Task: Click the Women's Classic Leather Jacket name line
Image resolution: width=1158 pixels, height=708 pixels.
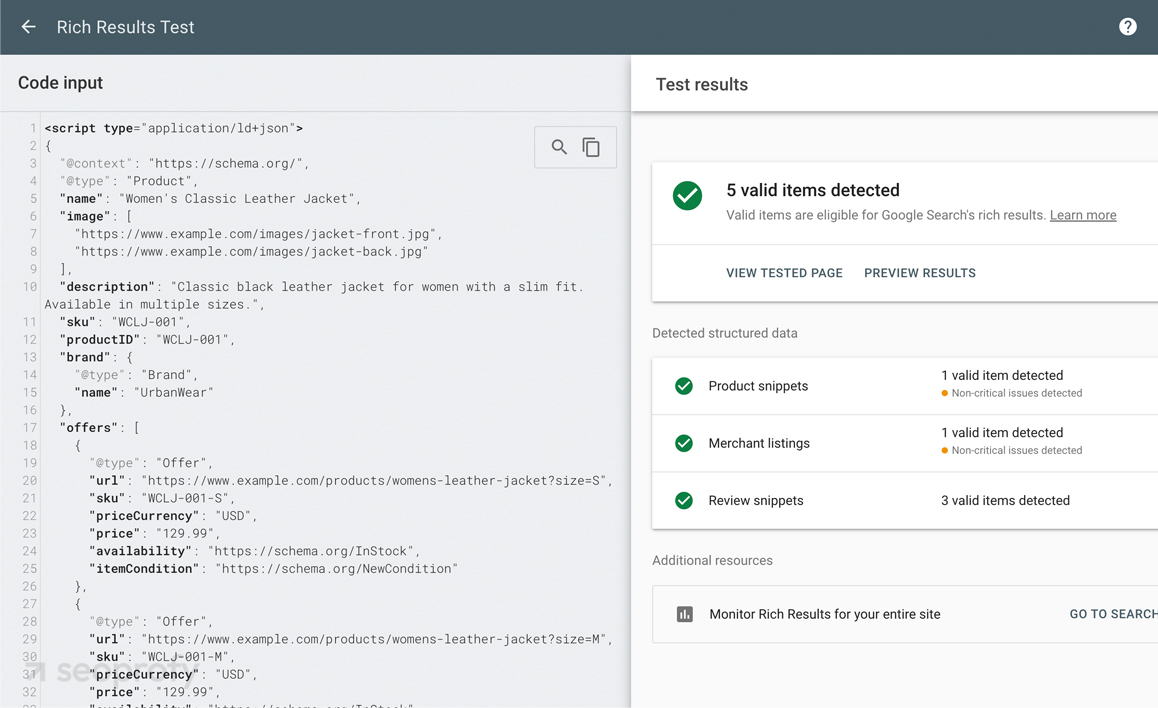Action: [x=210, y=199]
